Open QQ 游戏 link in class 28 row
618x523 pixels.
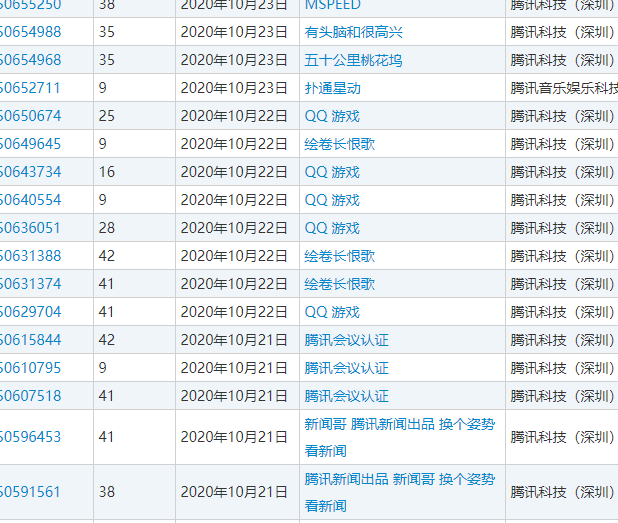[x=332, y=228]
